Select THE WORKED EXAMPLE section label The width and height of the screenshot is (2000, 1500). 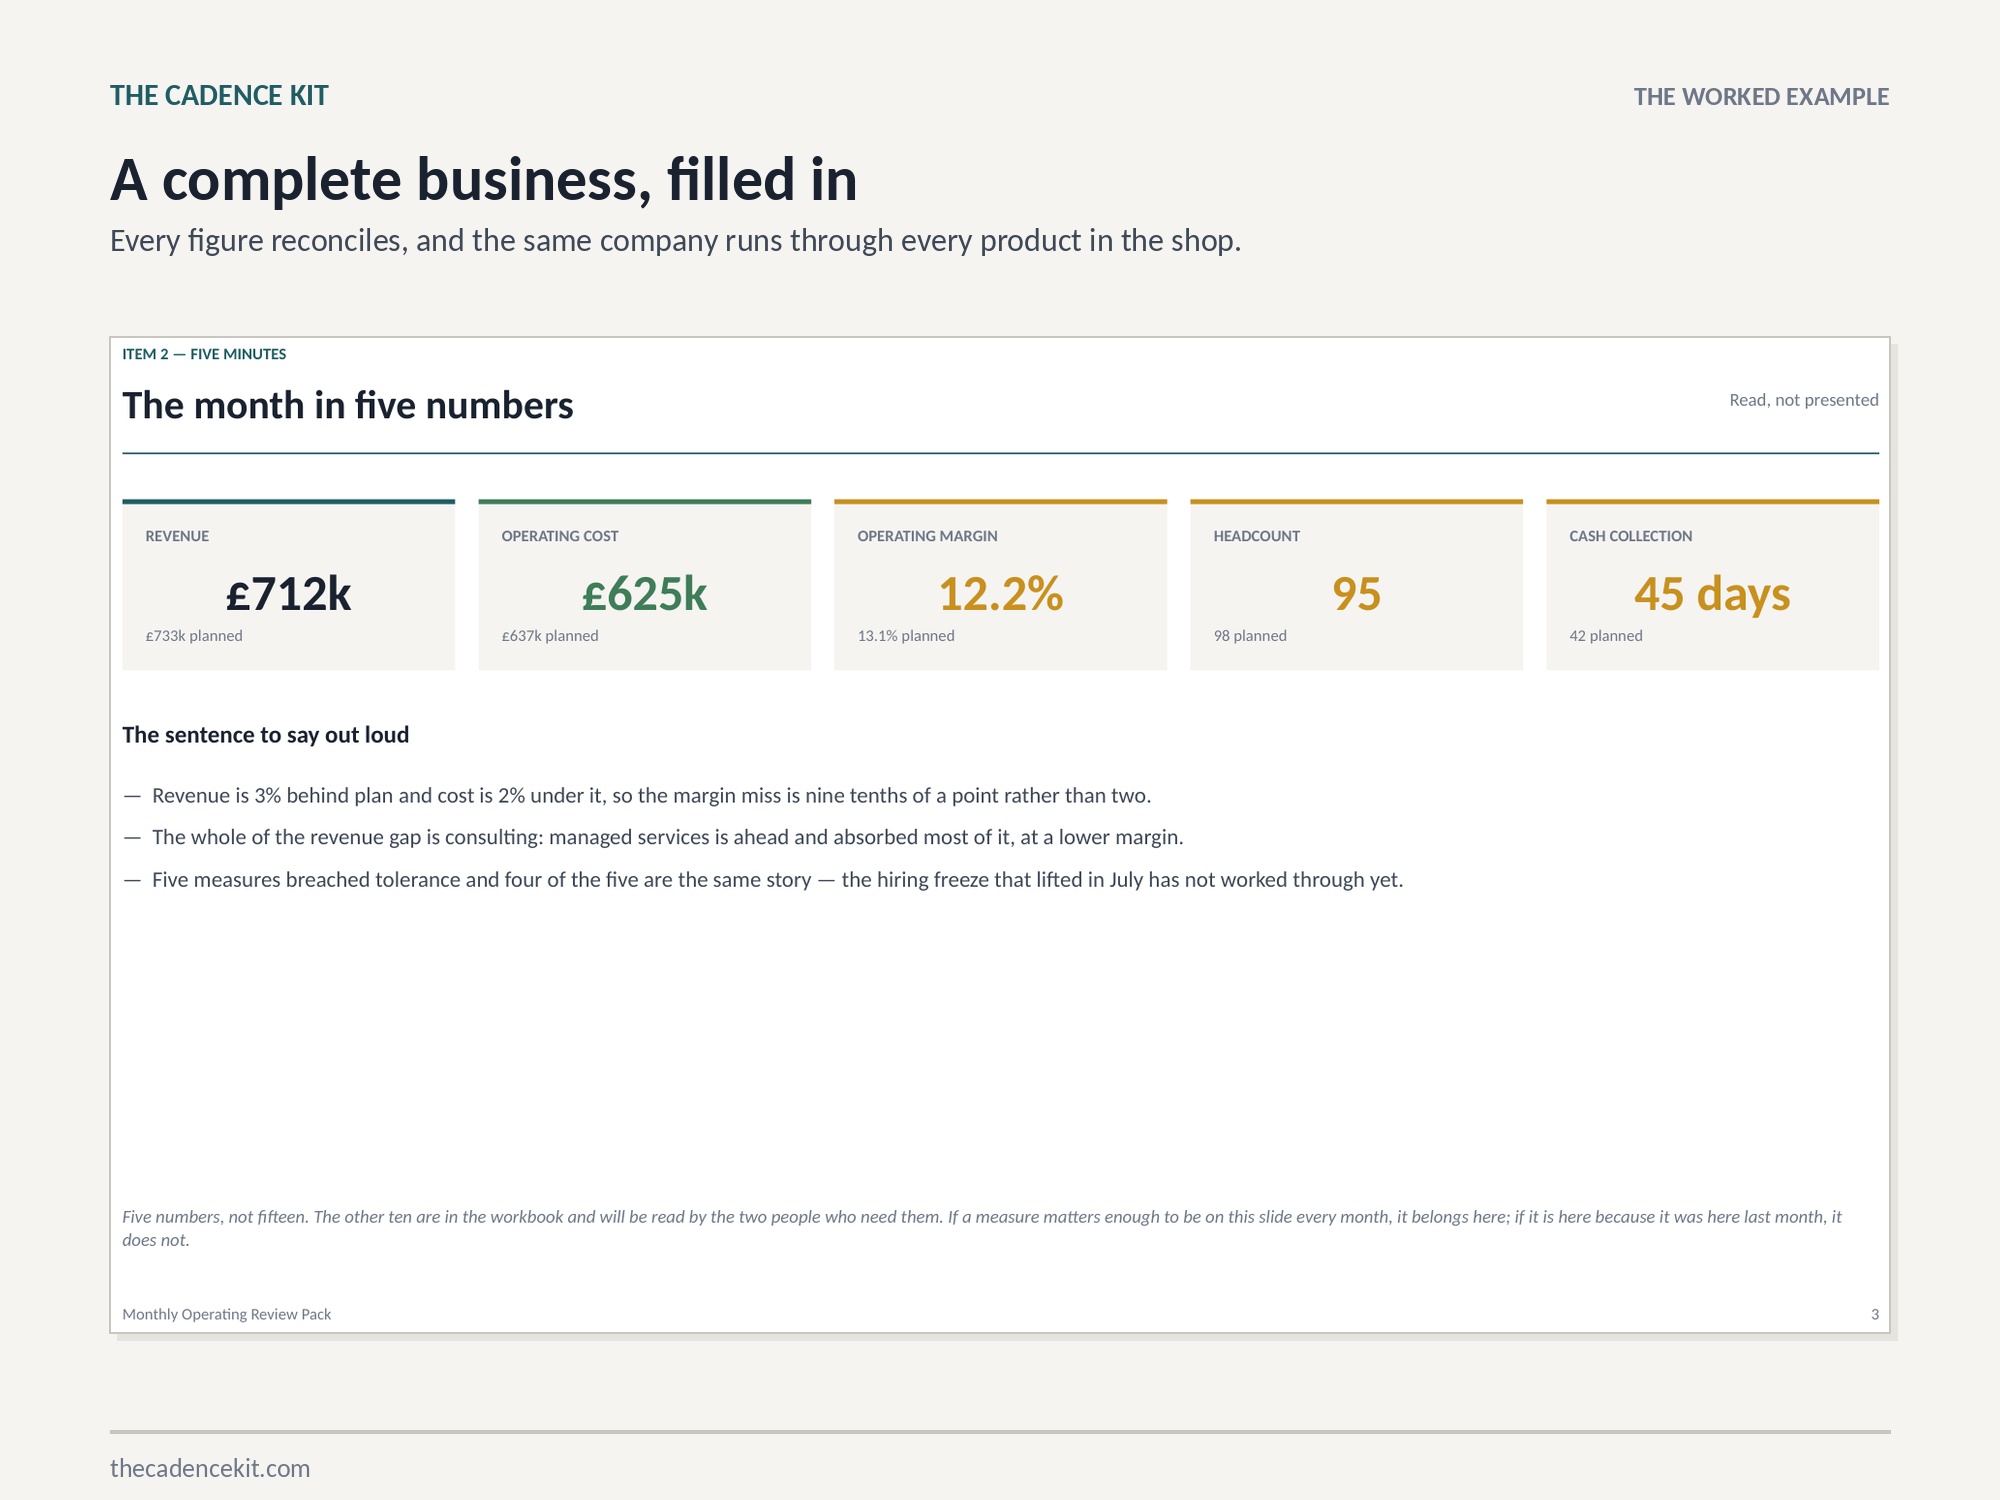click(x=1761, y=97)
